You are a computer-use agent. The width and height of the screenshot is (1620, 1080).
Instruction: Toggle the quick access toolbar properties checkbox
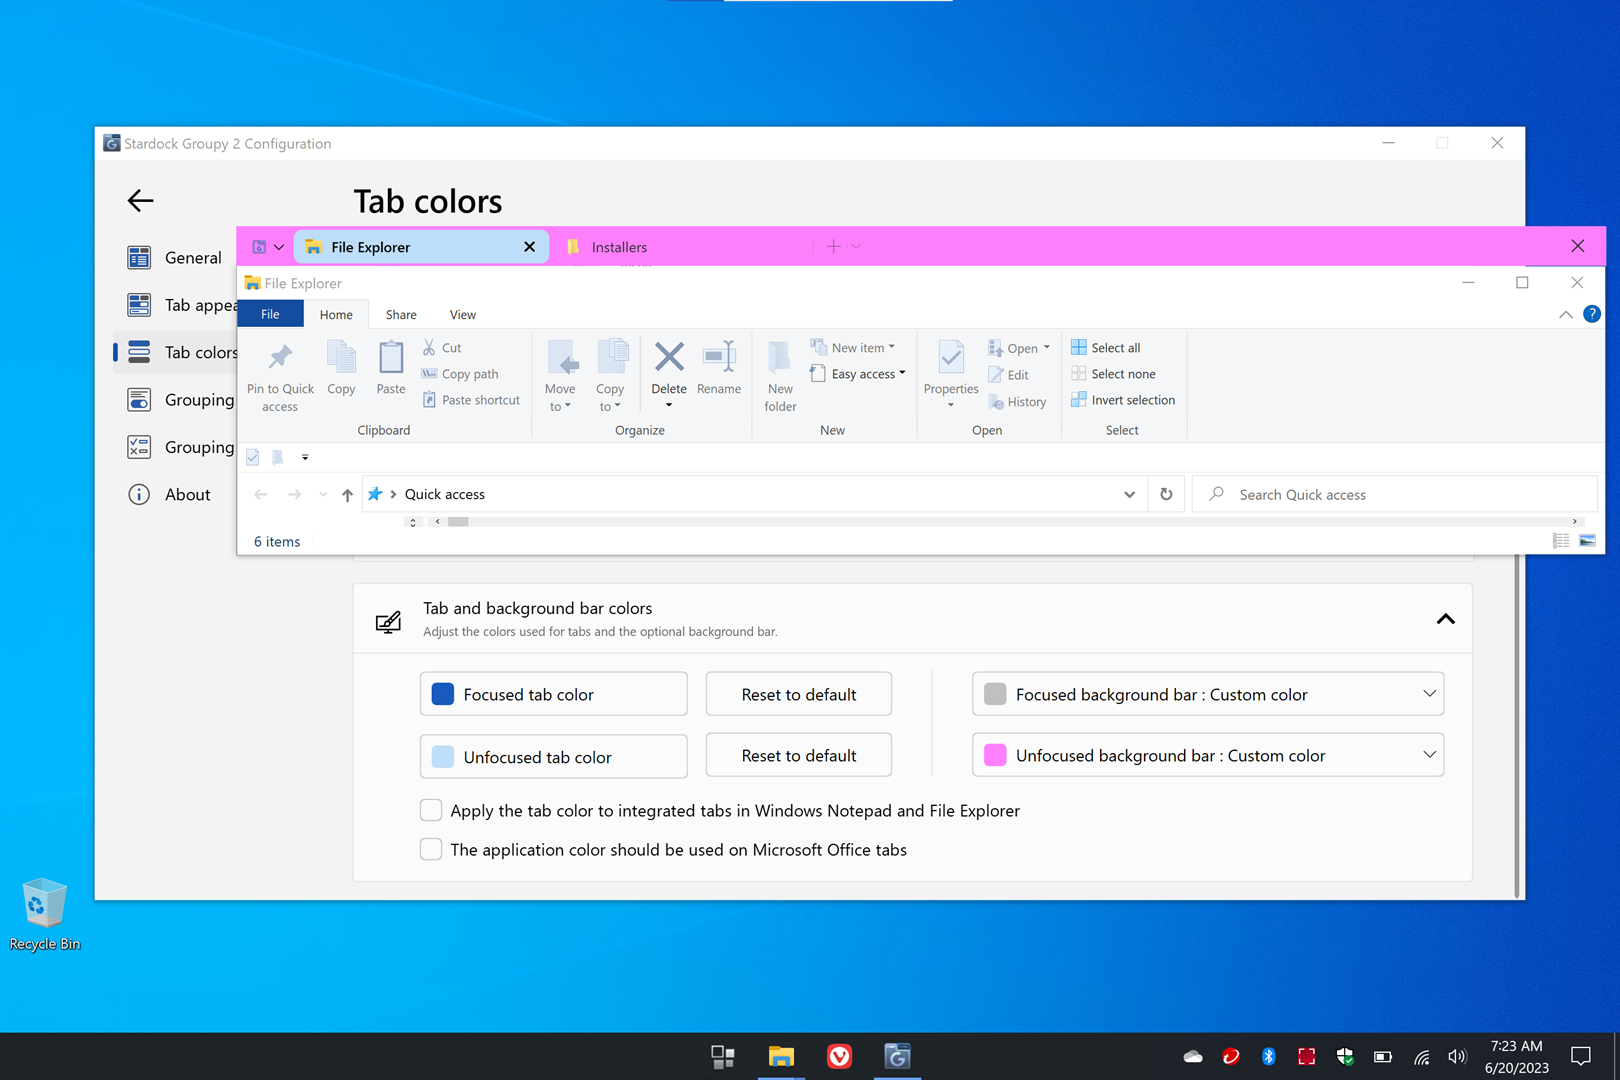click(x=253, y=457)
